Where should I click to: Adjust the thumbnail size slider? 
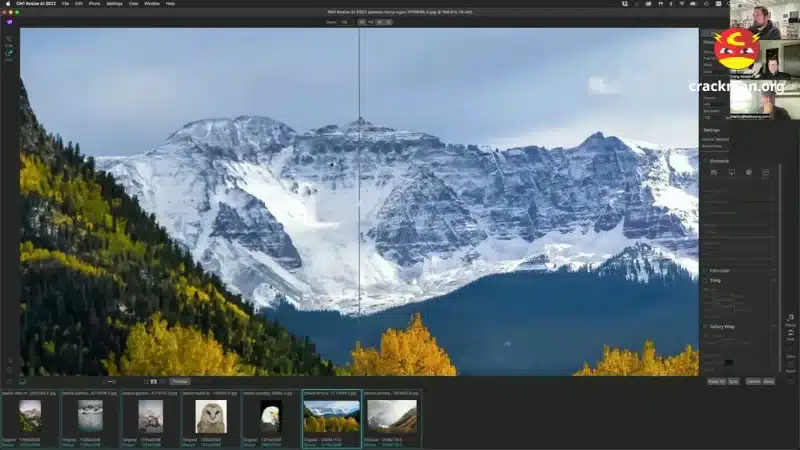point(111,382)
